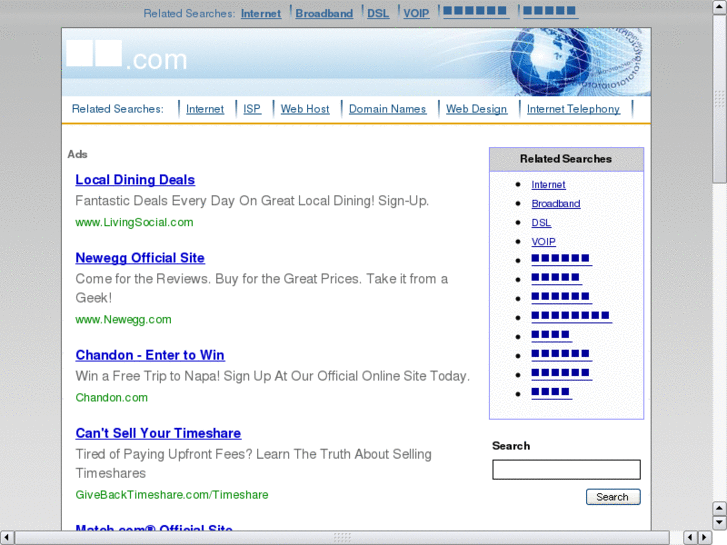Open the Web Design link
The height and width of the screenshot is (545, 727).
[x=476, y=109]
